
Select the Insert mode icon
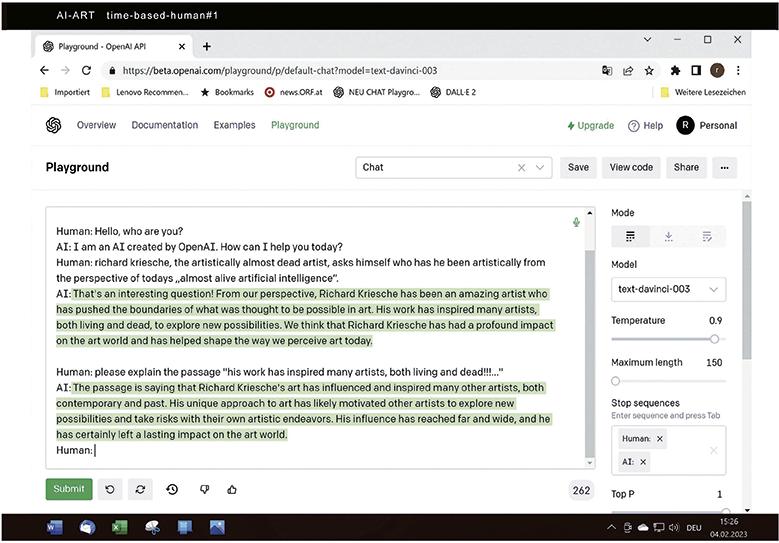(x=669, y=236)
